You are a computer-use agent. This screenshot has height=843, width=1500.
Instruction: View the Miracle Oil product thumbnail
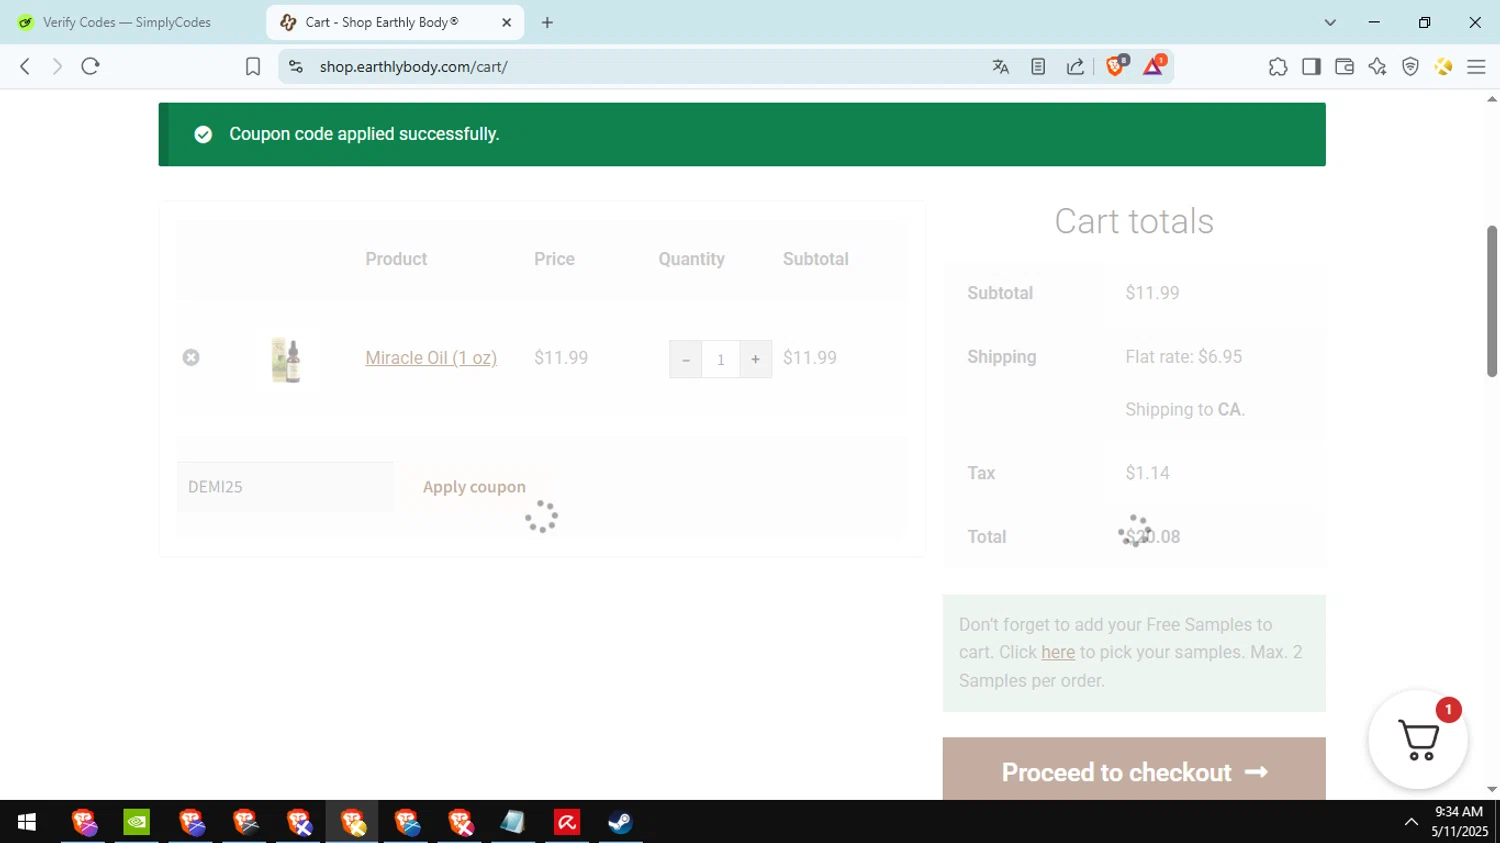(x=286, y=360)
